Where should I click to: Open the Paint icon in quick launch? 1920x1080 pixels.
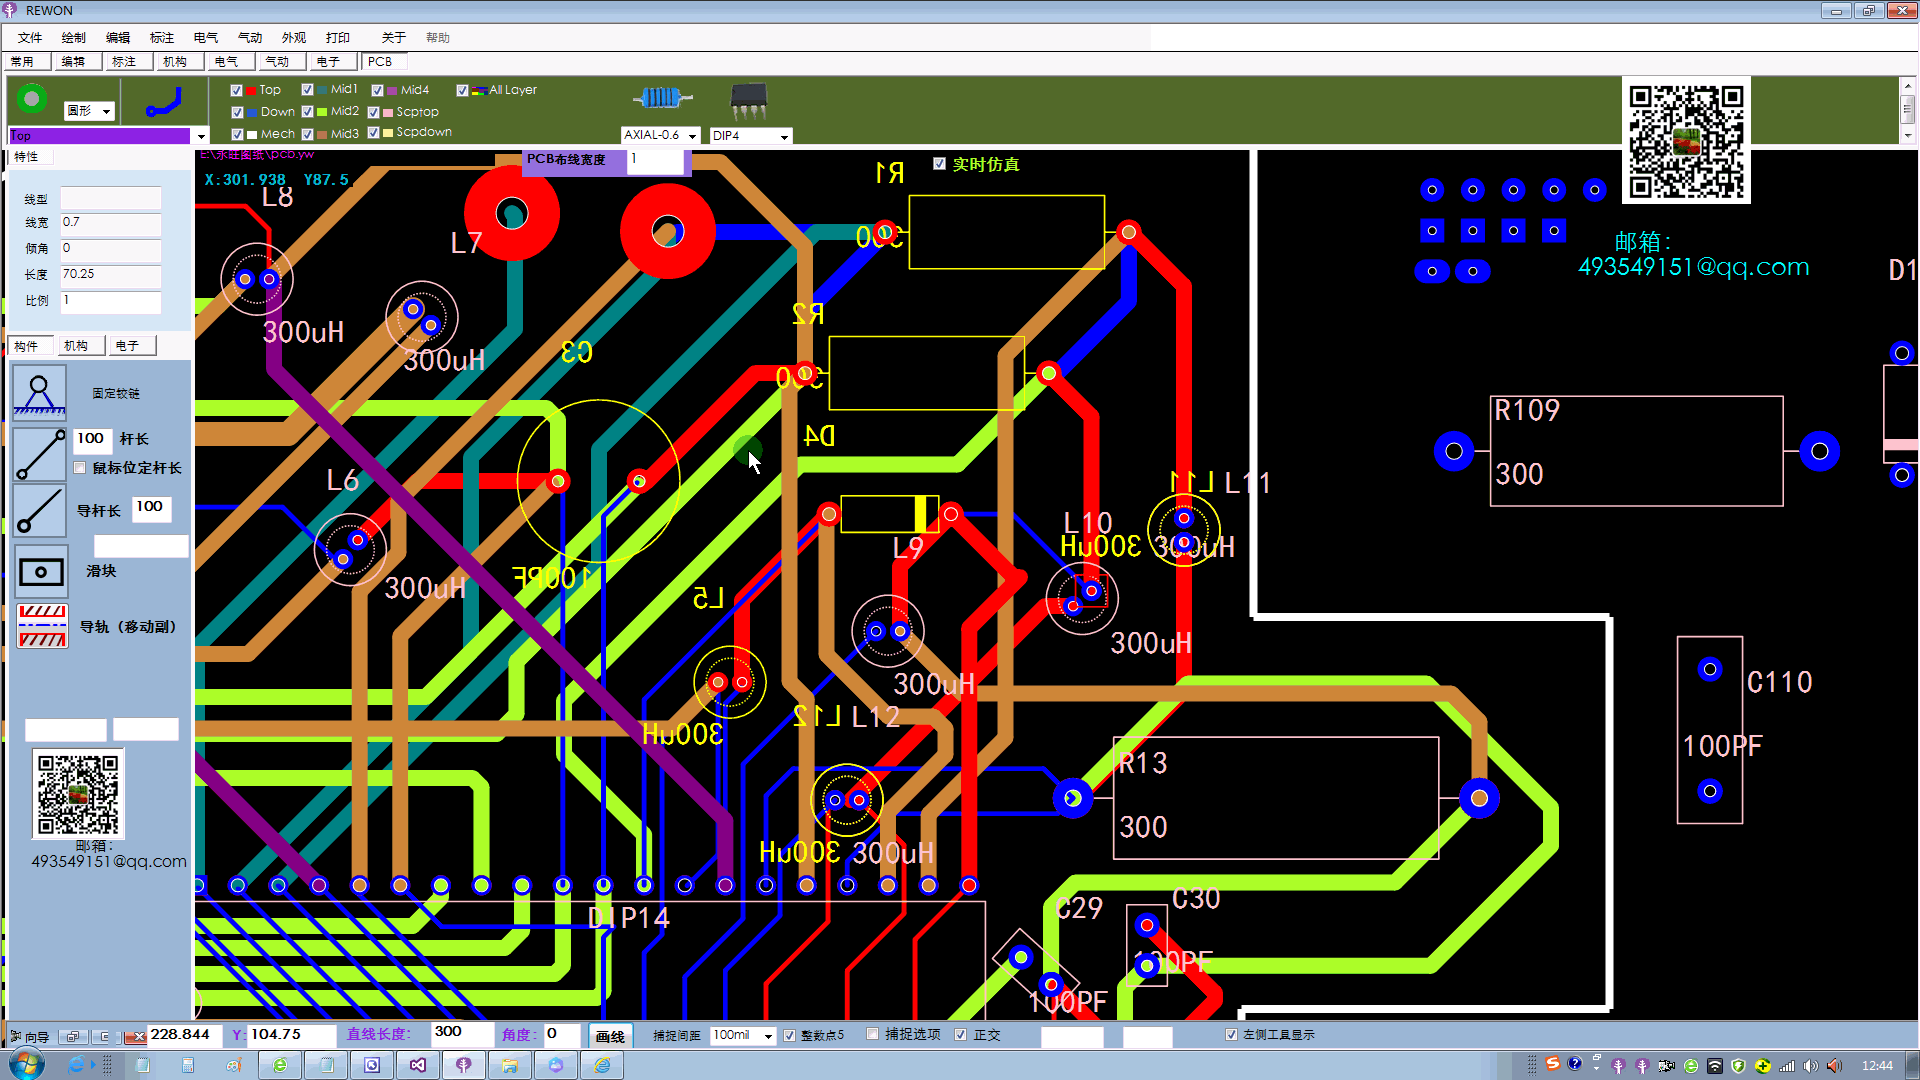pyautogui.click(x=233, y=1066)
